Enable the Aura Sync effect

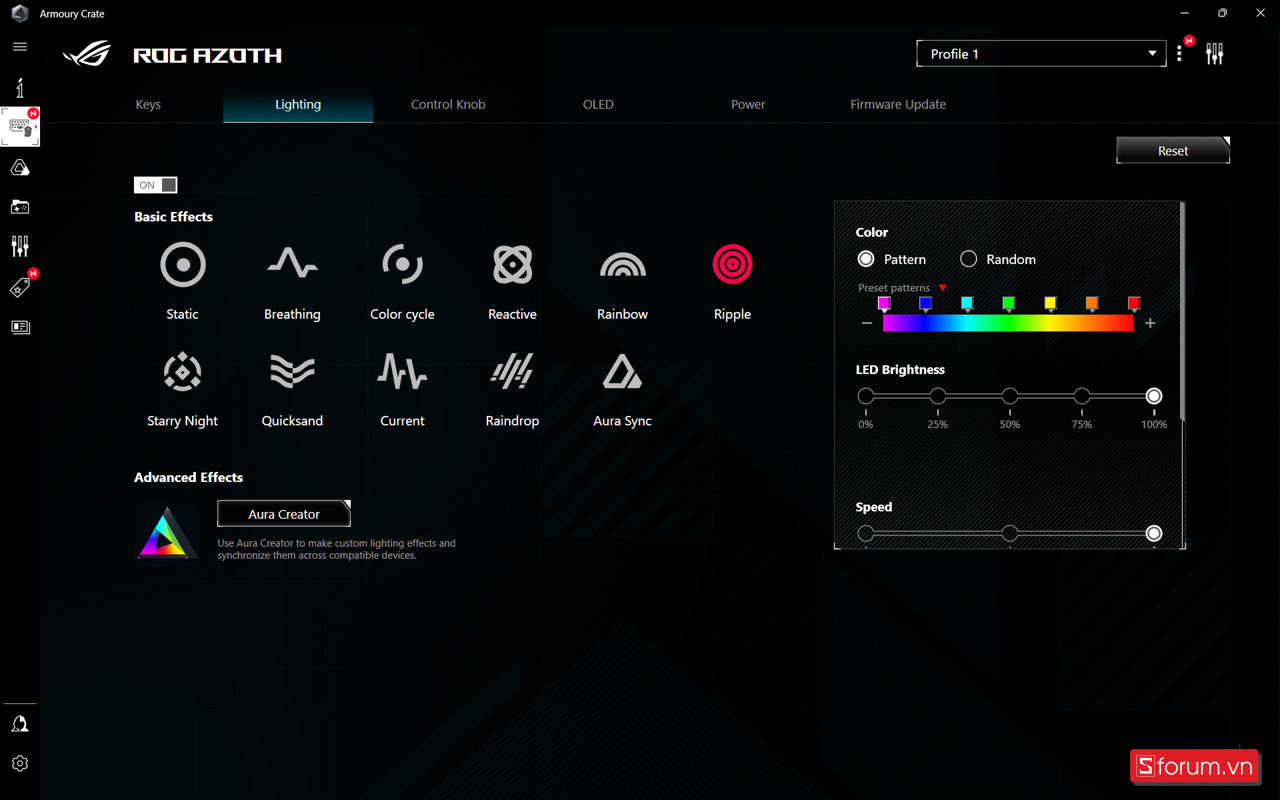click(x=622, y=372)
